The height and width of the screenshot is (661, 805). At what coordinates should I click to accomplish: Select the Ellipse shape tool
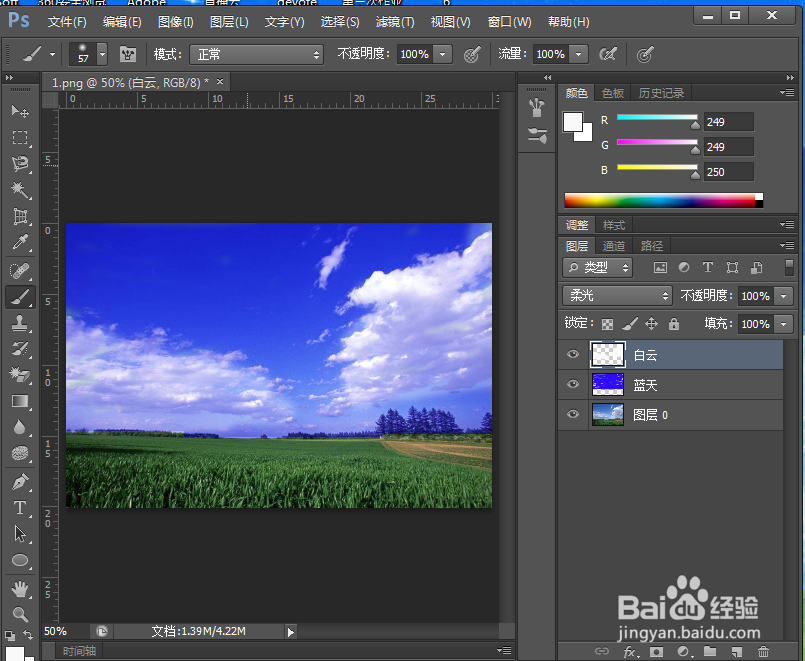(20, 560)
